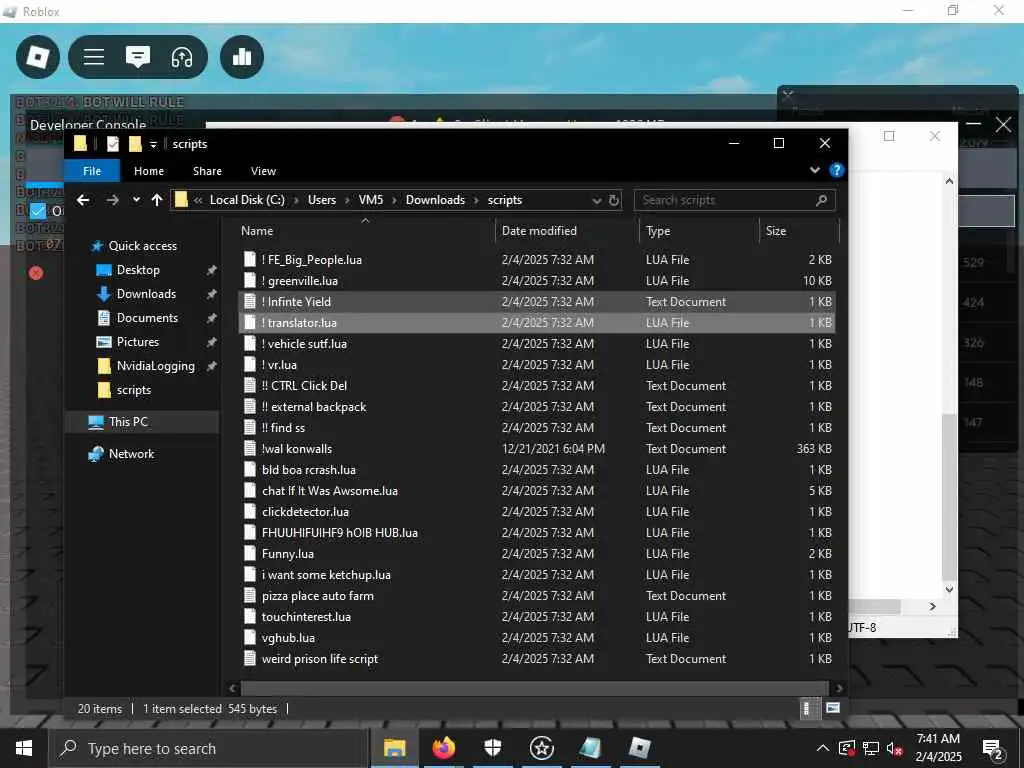This screenshot has height=768, width=1024.
Task: Click the Downloads breadcrumb in address bar
Action: pos(436,200)
